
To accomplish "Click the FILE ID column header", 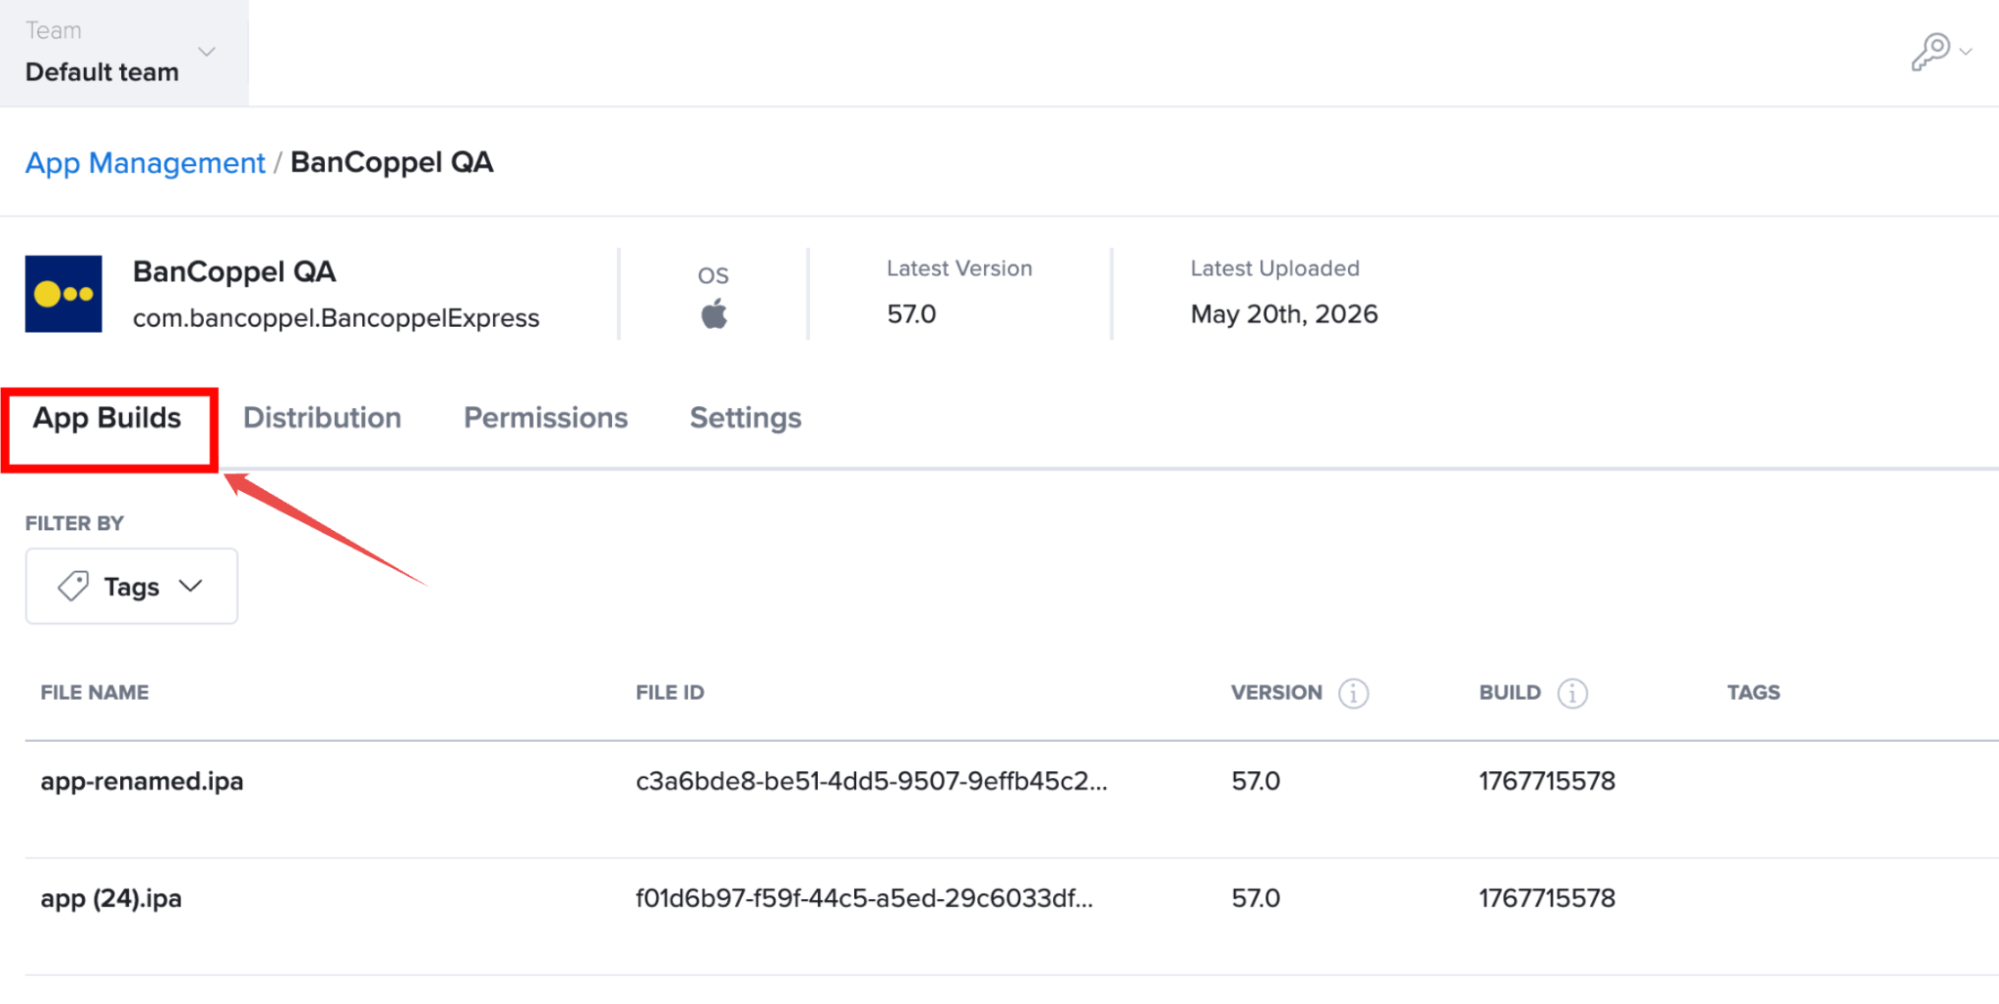I will [x=670, y=692].
